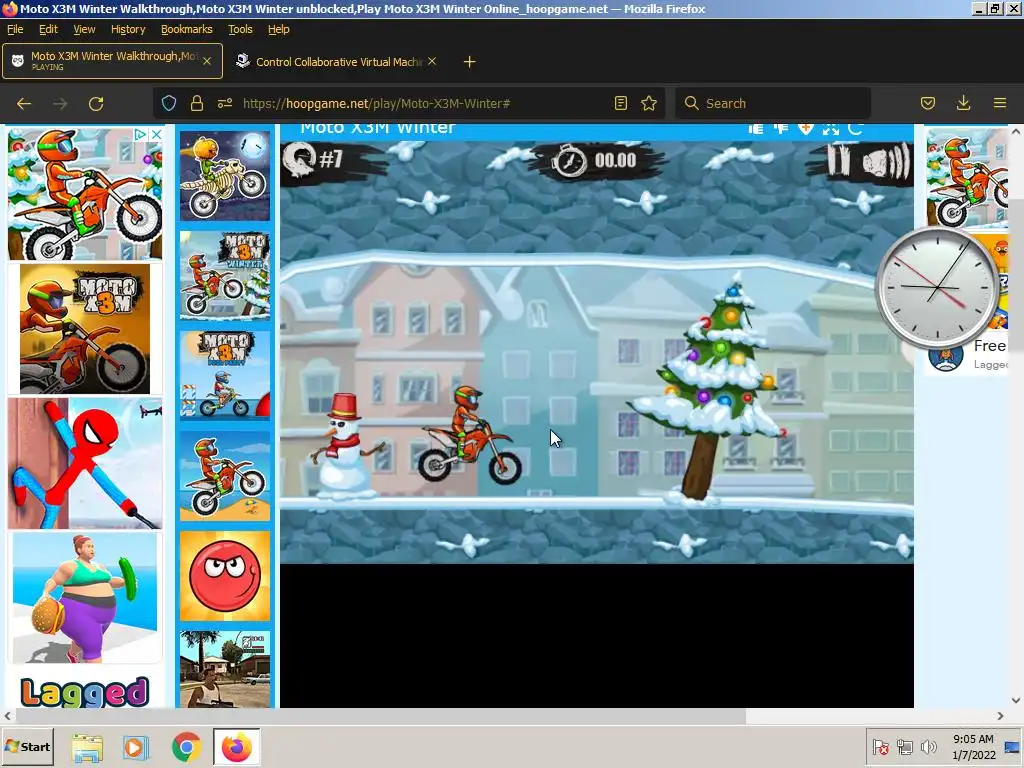Click the thumbs-down dislike icon above the game

[x=781, y=129]
